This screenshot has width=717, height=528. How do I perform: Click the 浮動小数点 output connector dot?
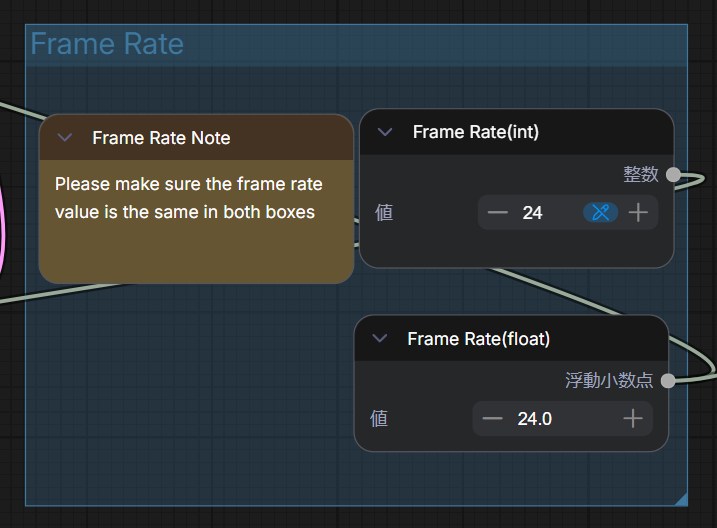coord(668,380)
